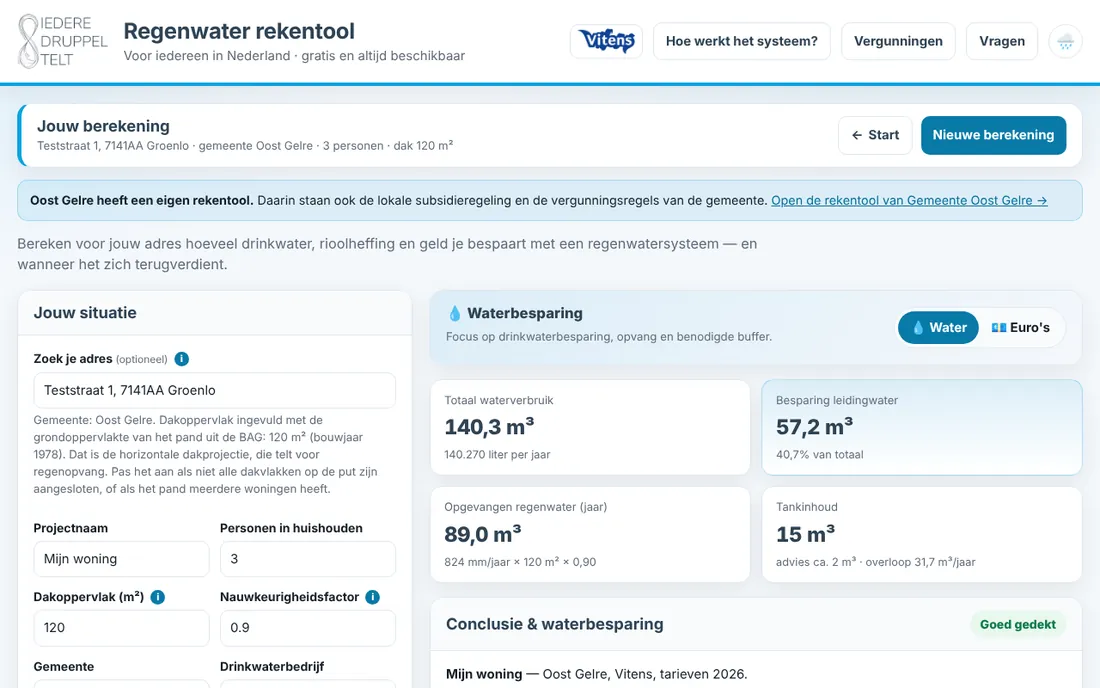Go back with the Start button
1100x688 pixels.
point(875,135)
